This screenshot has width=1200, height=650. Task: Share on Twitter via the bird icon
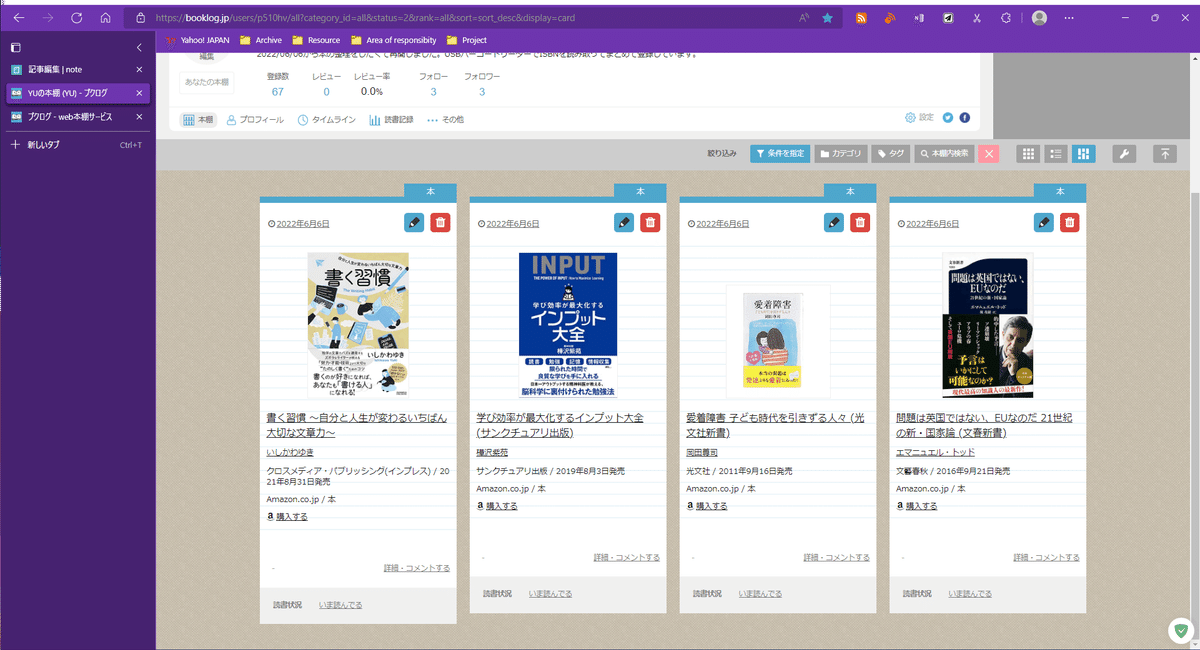[x=948, y=118]
